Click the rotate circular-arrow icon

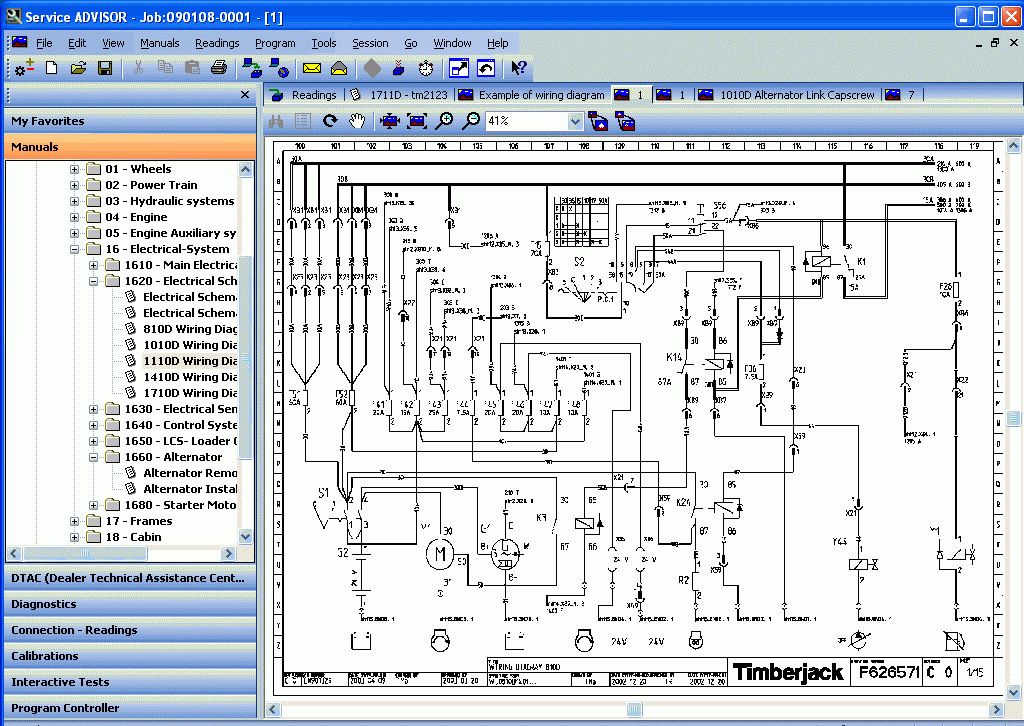[330, 121]
